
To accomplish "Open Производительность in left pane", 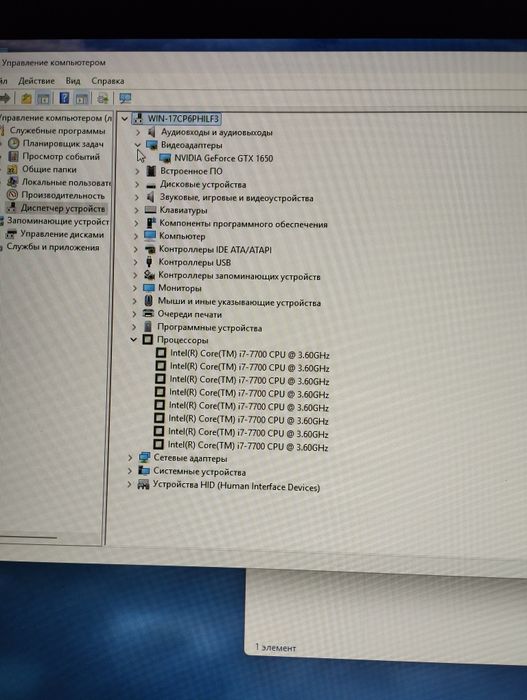I will pos(63,196).
